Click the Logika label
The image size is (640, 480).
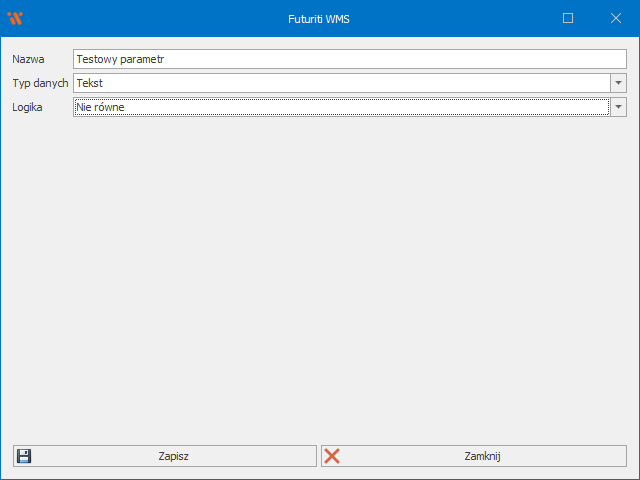coord(27,107)
